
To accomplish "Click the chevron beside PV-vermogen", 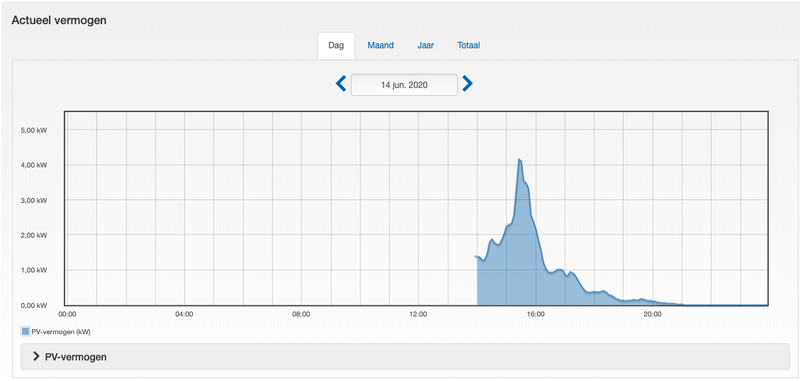I will pos(36,357).
